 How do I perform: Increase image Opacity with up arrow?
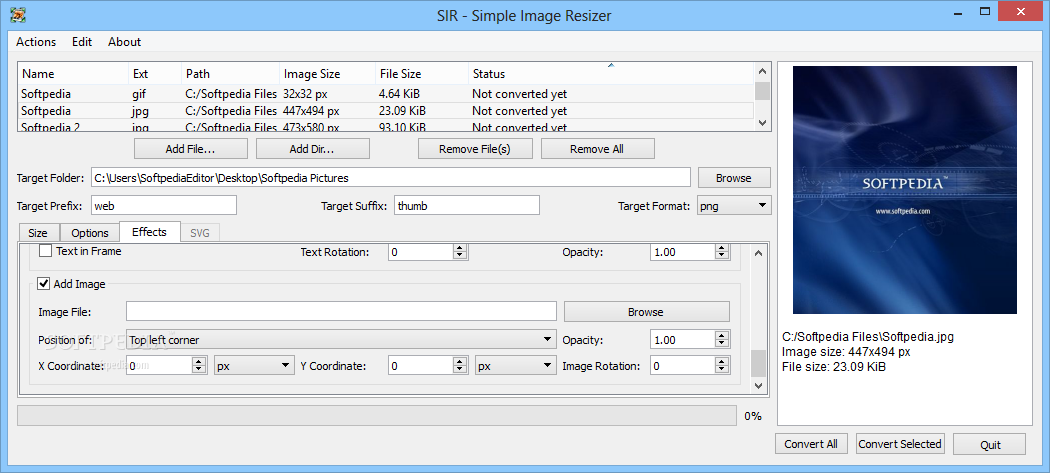pyautogui.click(x=722, y=336)
